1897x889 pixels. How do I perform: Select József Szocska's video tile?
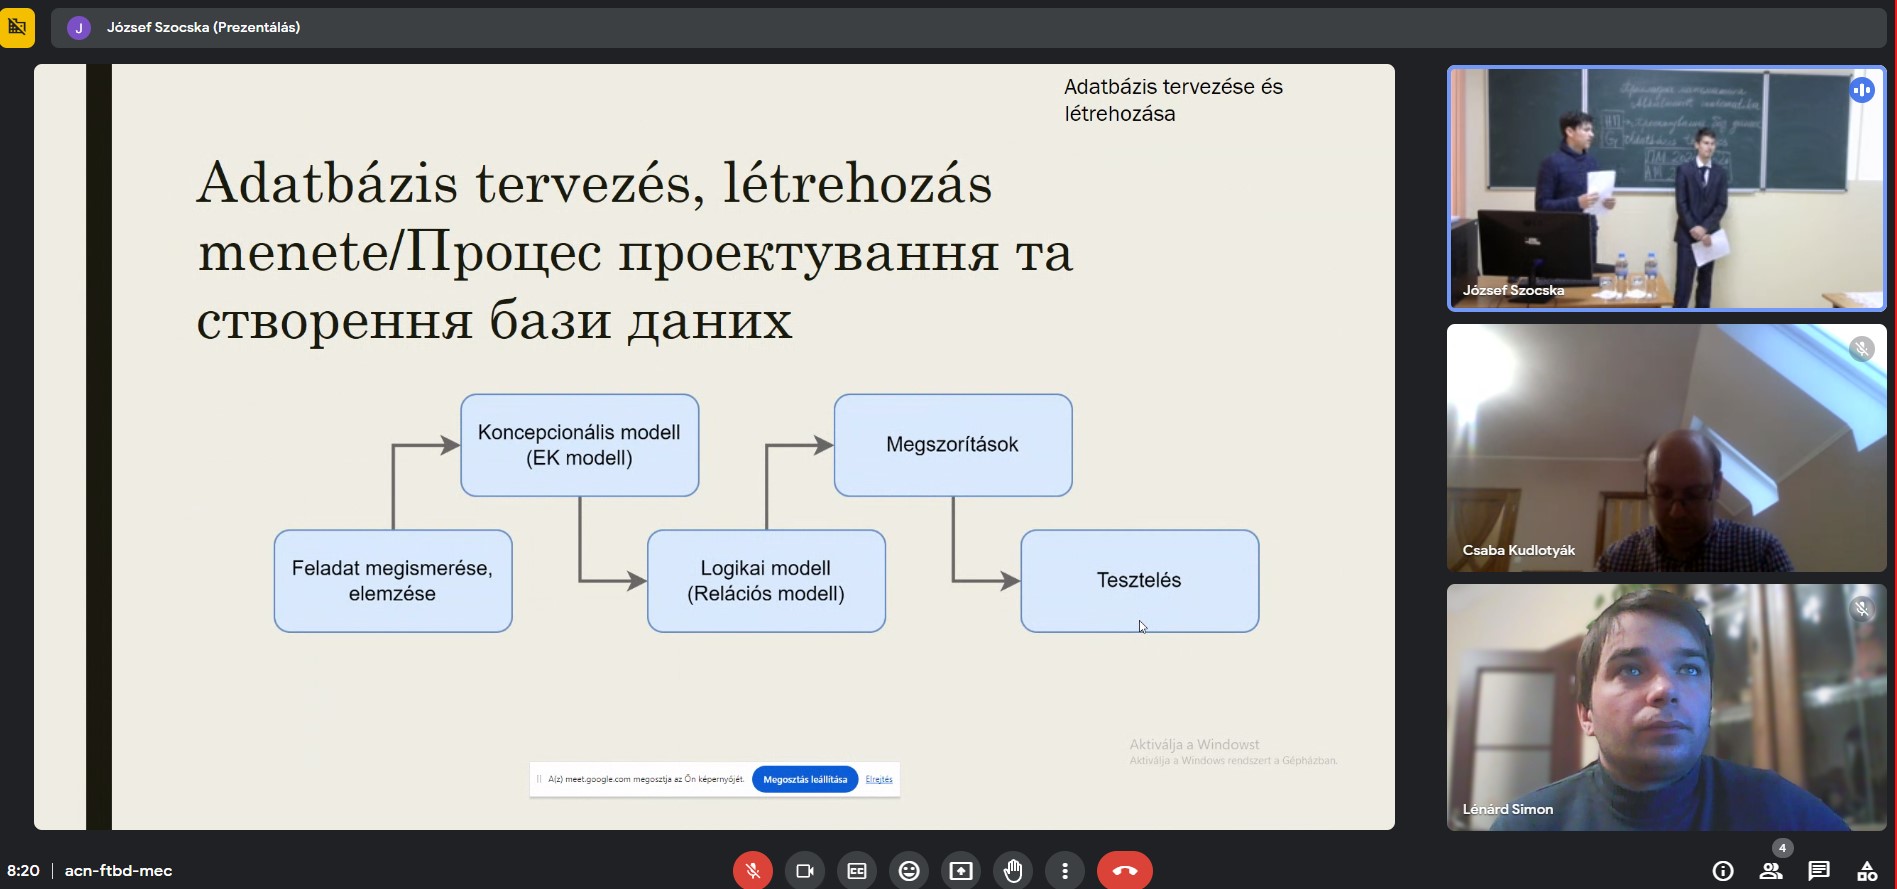pyautogui.click(x=1666, y=188)
